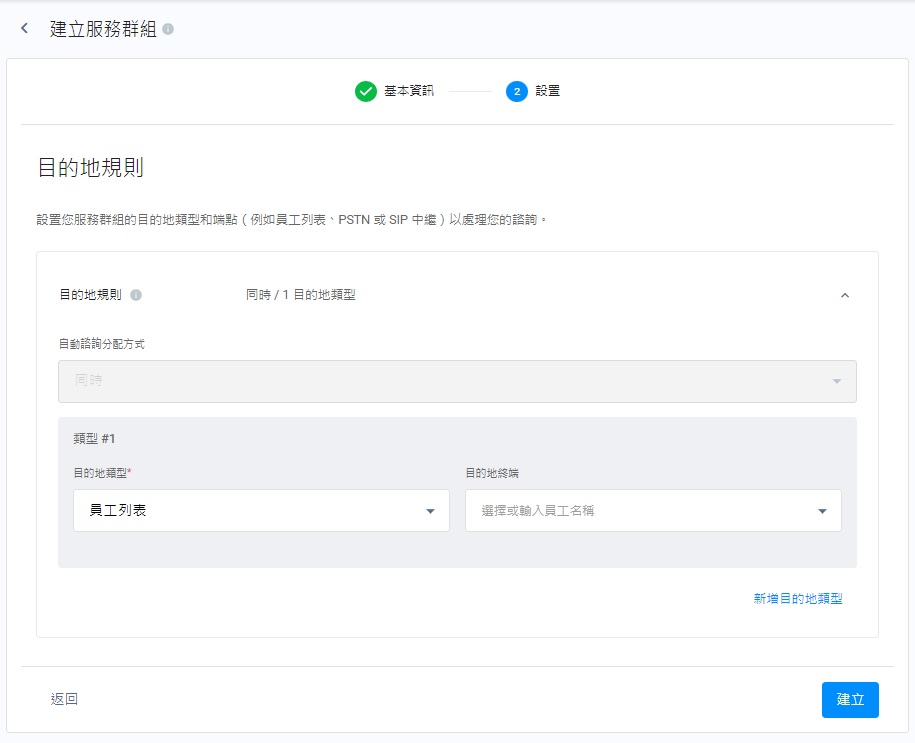Viewport: 915px width, 743px height.
Task: Select the 設置 step label
Action: (547, 91)
